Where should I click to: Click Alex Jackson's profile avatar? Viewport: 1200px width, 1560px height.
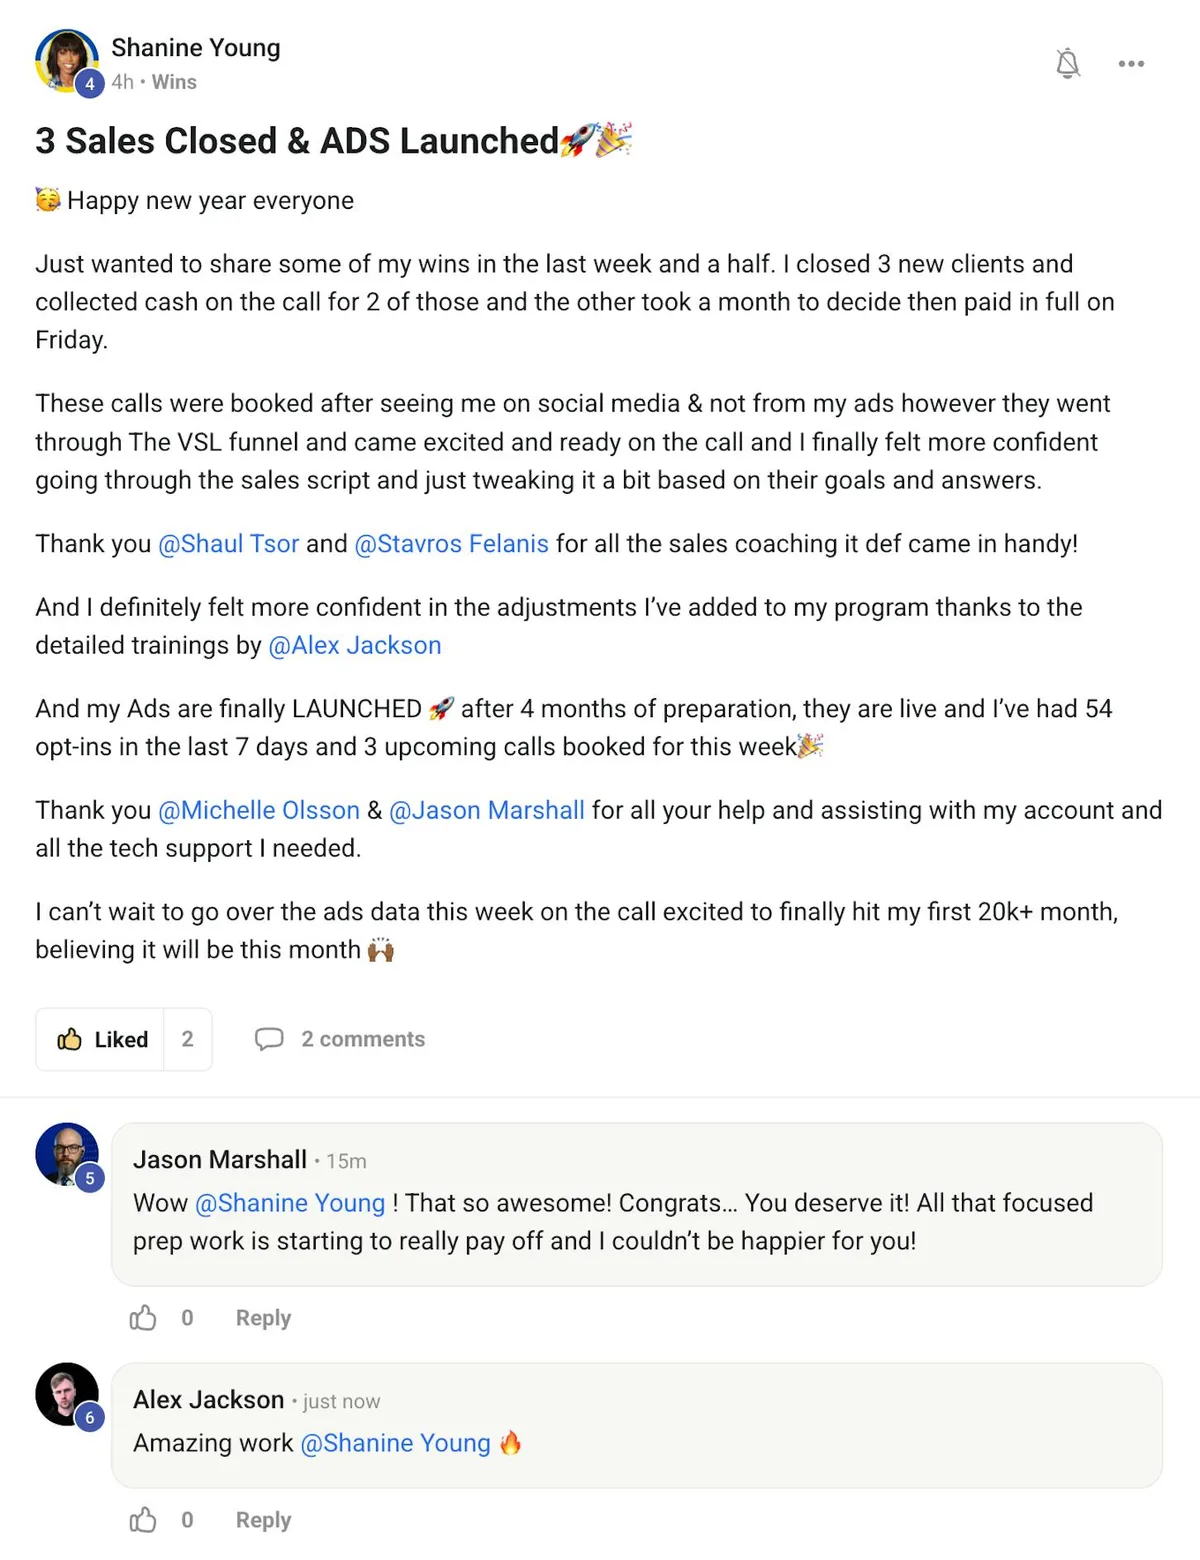[x=66, y=1394]
